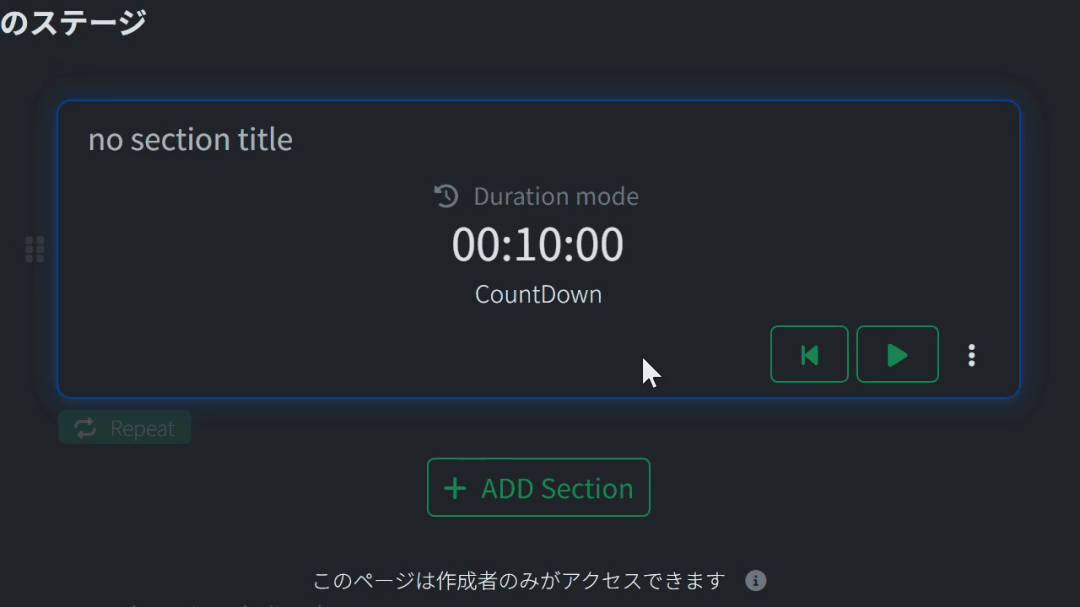Click the skip-to-start icon to reset the timer
Screen dimensions: 1080x607
(x=809, y=354)
